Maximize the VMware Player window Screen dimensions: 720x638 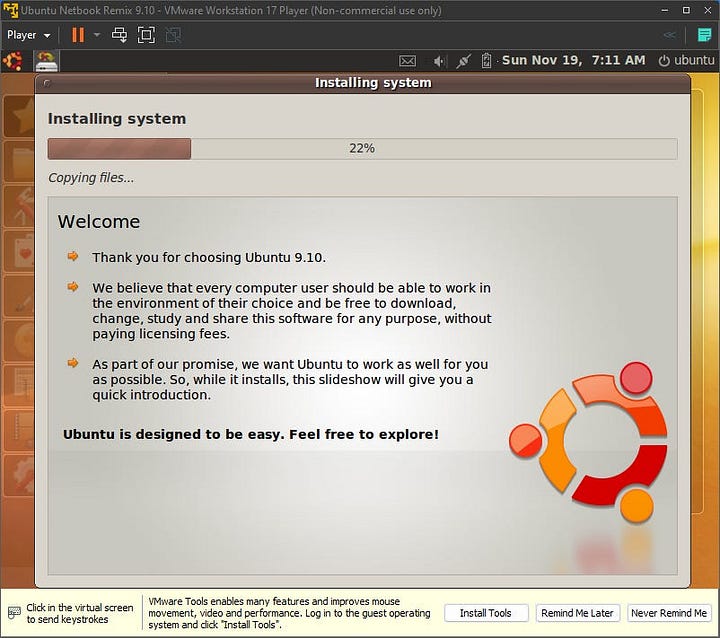pyautogui.click(x=686, y=10)
